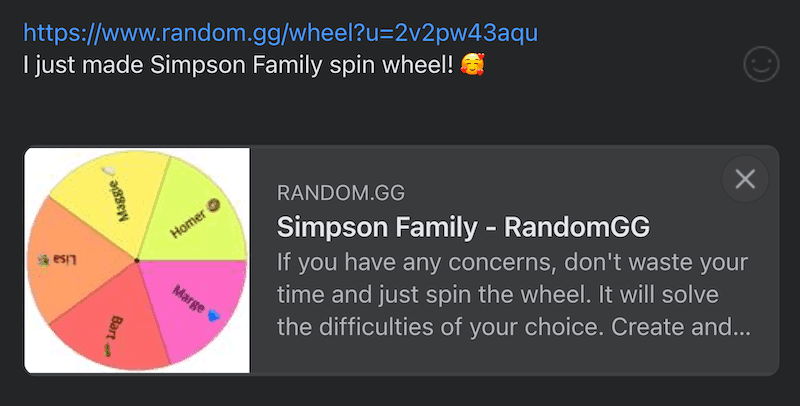Click the skateboard icon beside Bart
Viewport: 800px width, 406px height.
[x=108, y=350]
